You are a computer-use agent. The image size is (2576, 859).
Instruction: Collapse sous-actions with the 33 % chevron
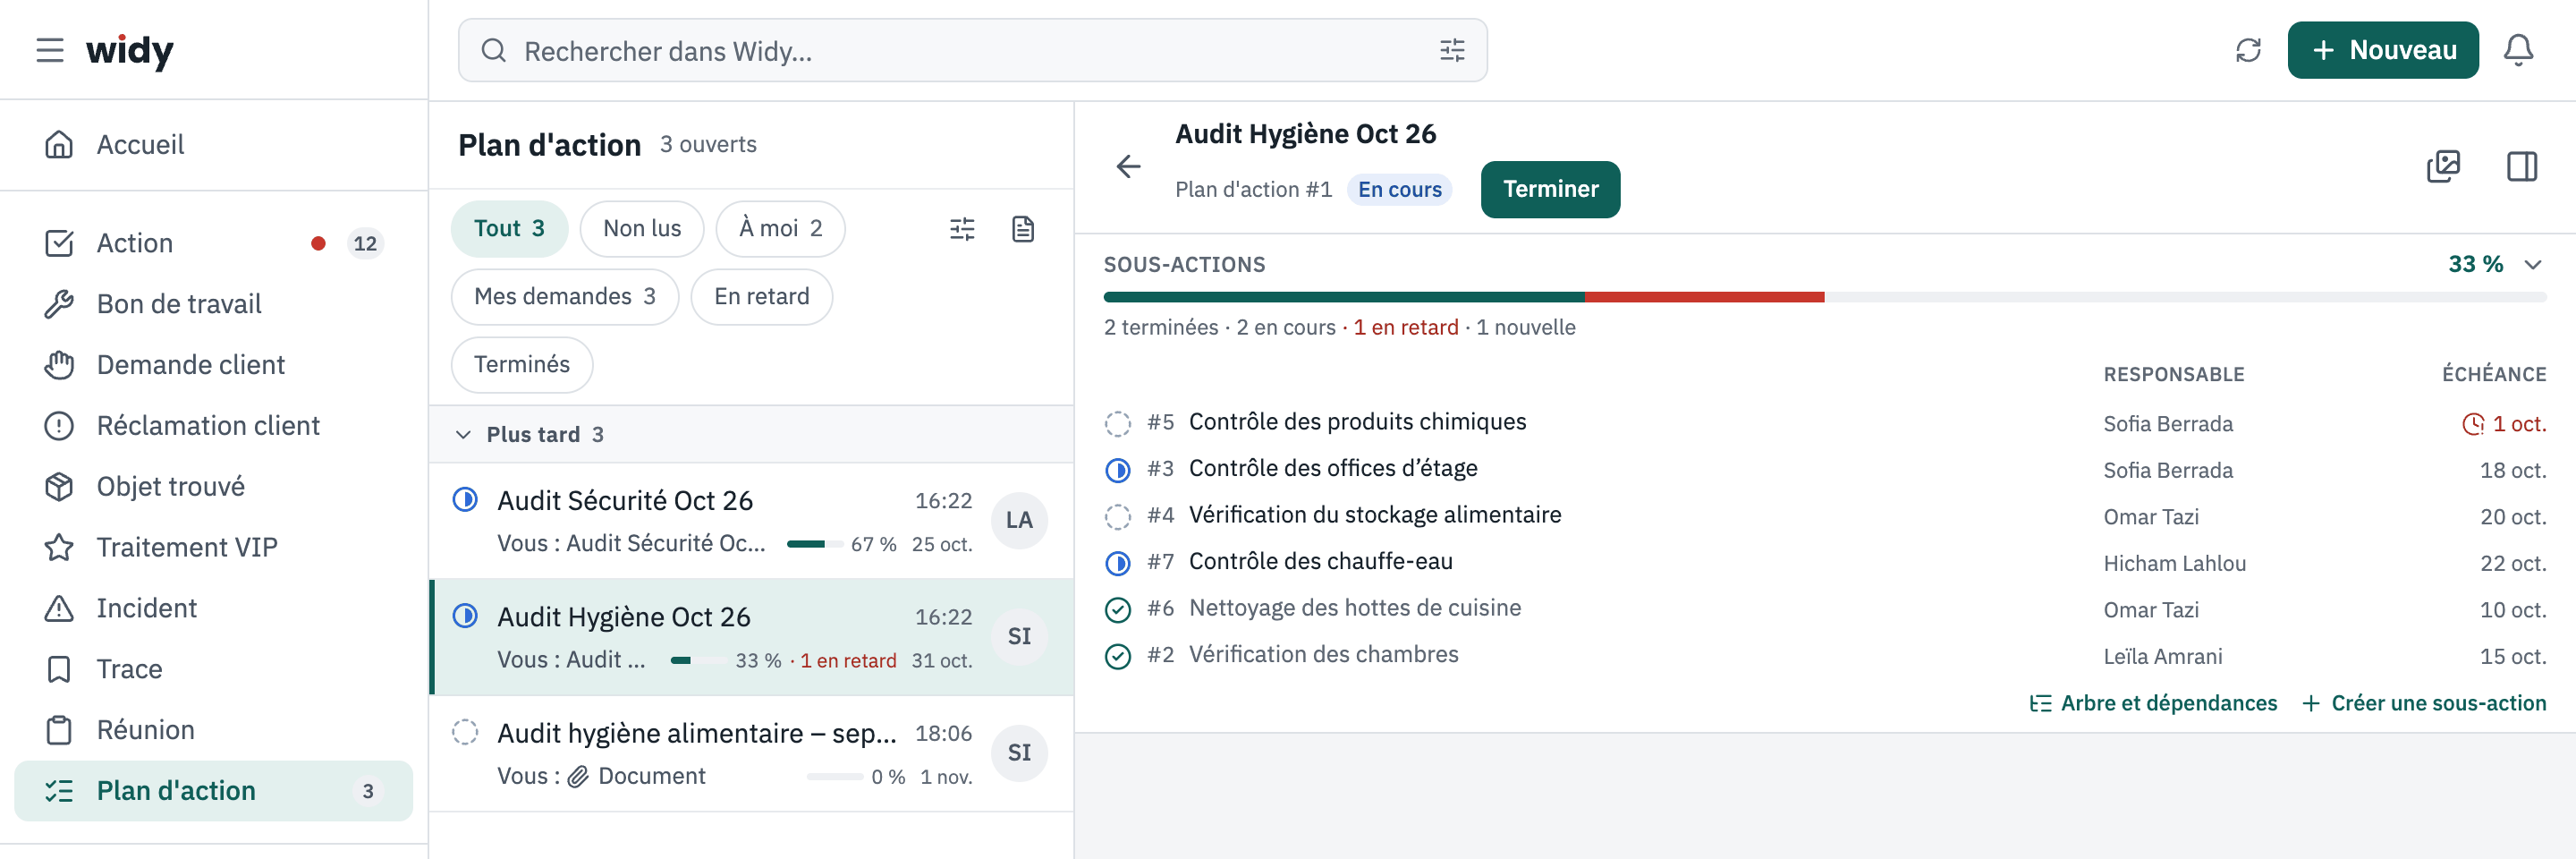[x=2532, y=265]
